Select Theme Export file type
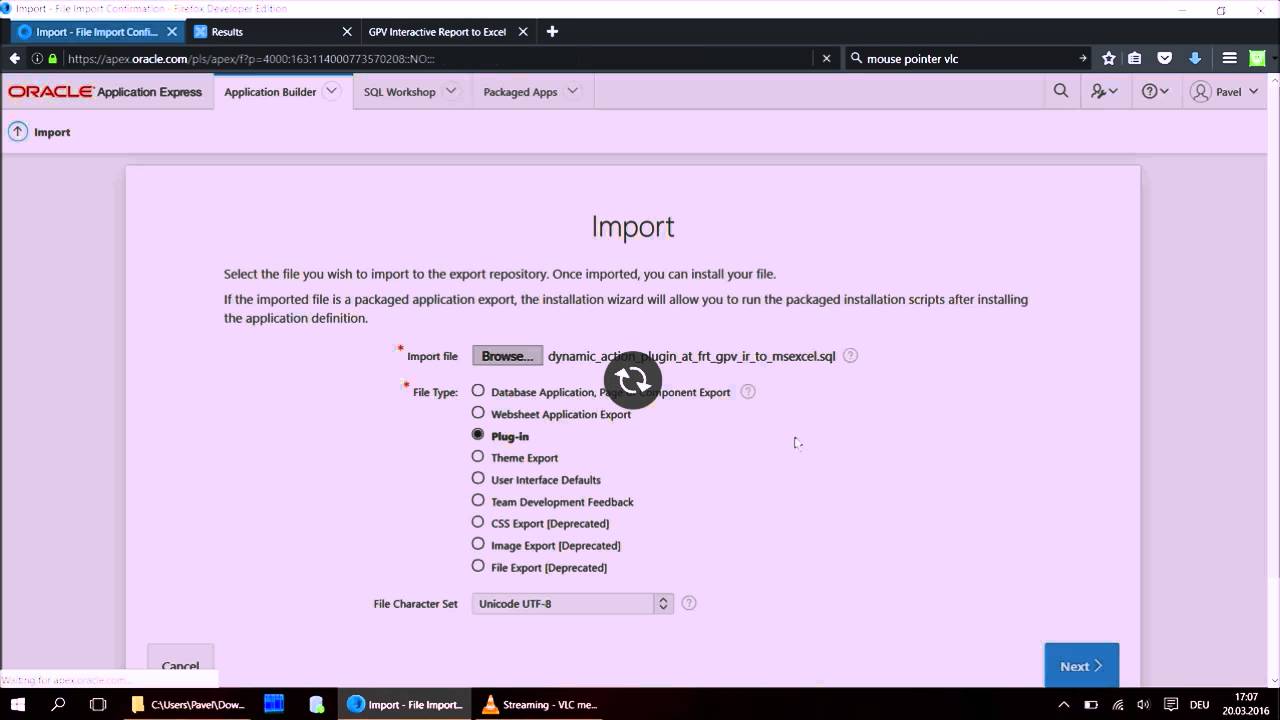Image resolution: width=1280 pixels, height=720 pixels. click(478, 457)
